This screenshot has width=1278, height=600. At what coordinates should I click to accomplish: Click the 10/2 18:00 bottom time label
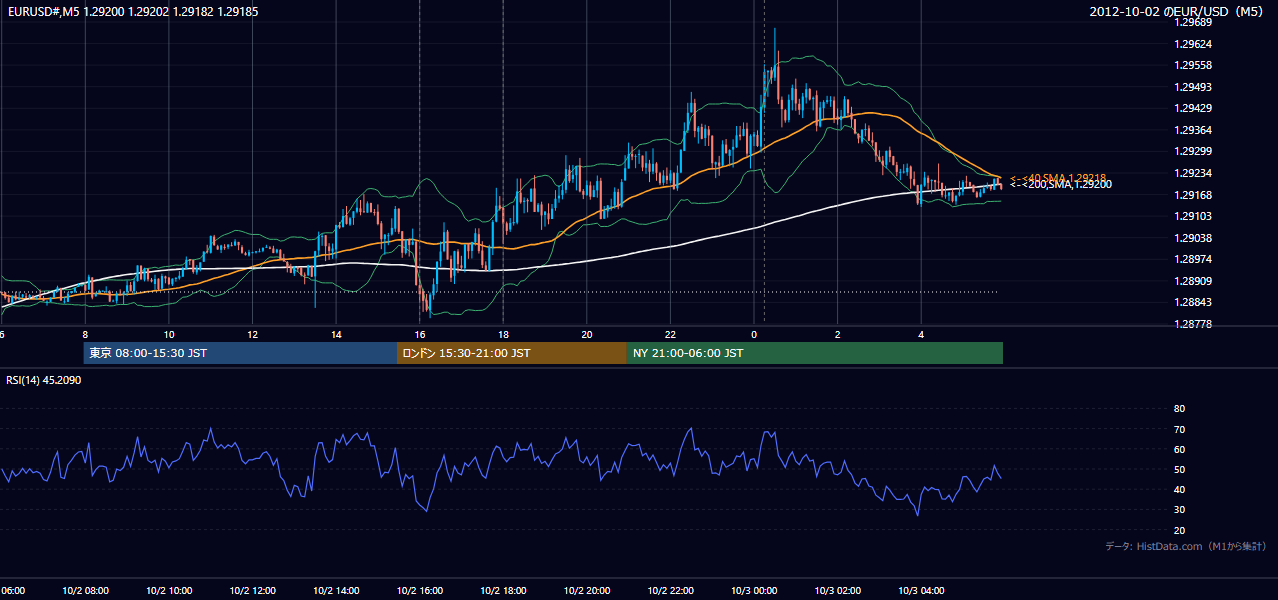click(503, 591)
